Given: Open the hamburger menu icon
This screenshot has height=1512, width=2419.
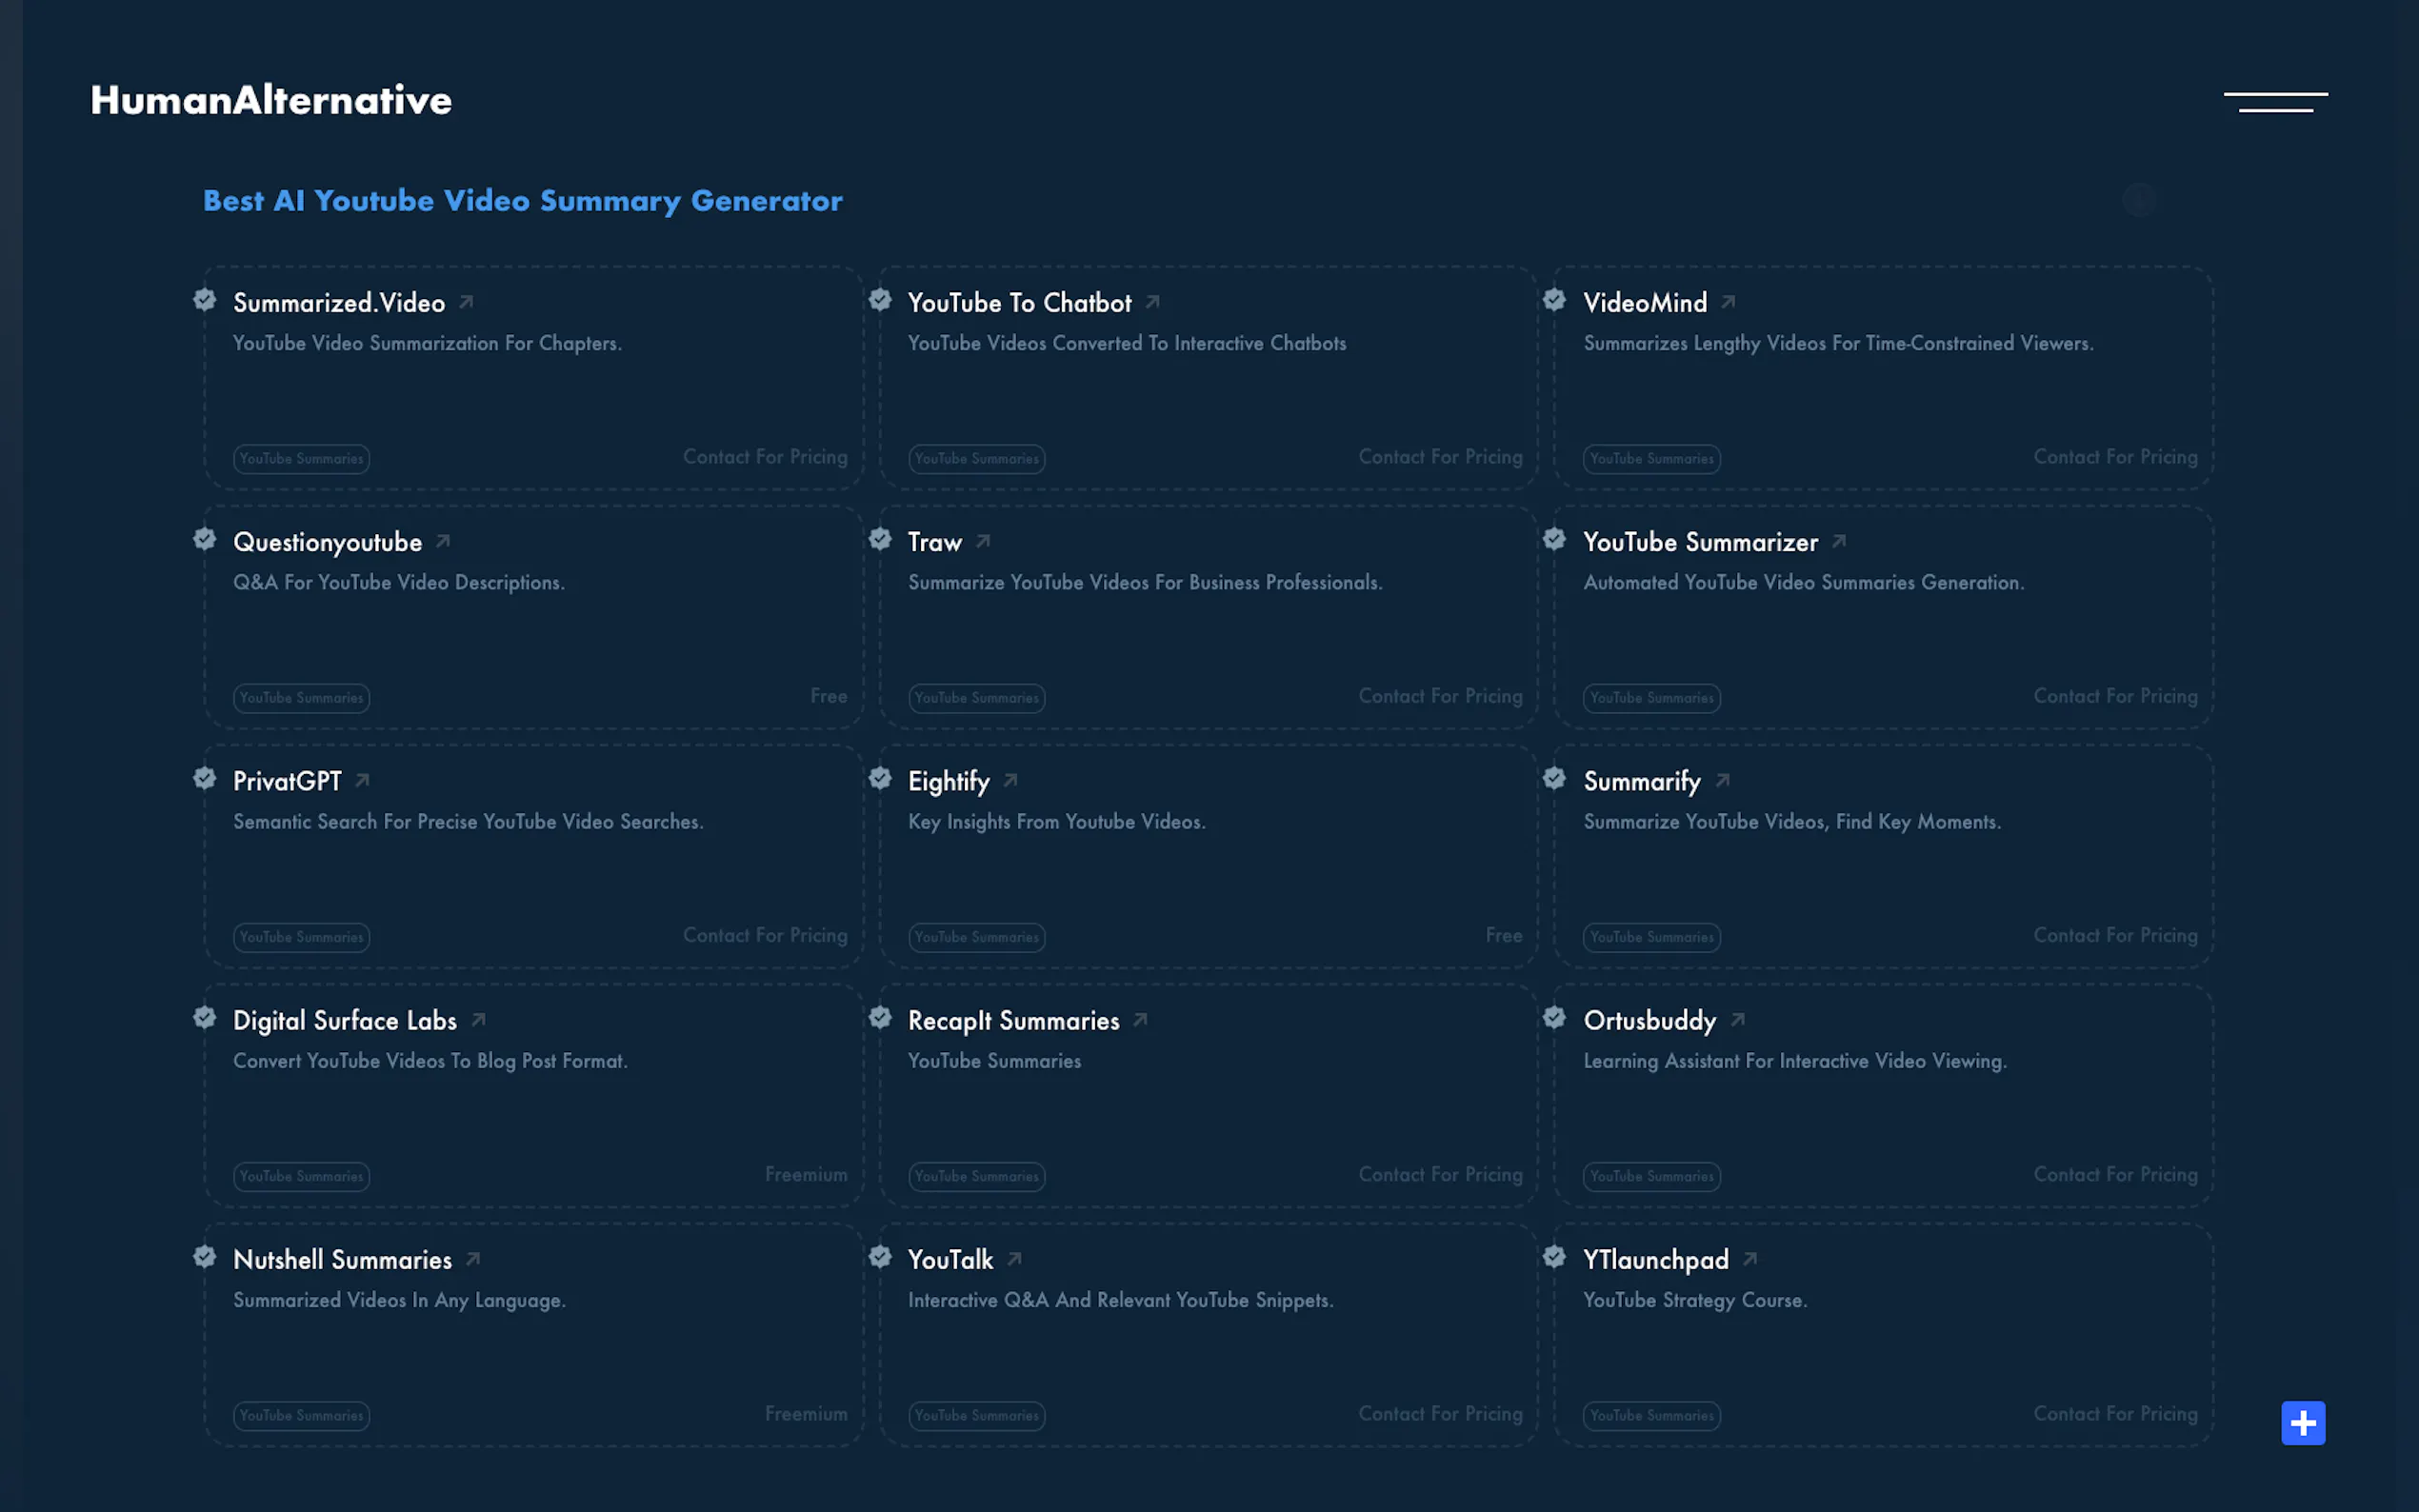Looking at the screenshot, I should [x=2275, y=101].
